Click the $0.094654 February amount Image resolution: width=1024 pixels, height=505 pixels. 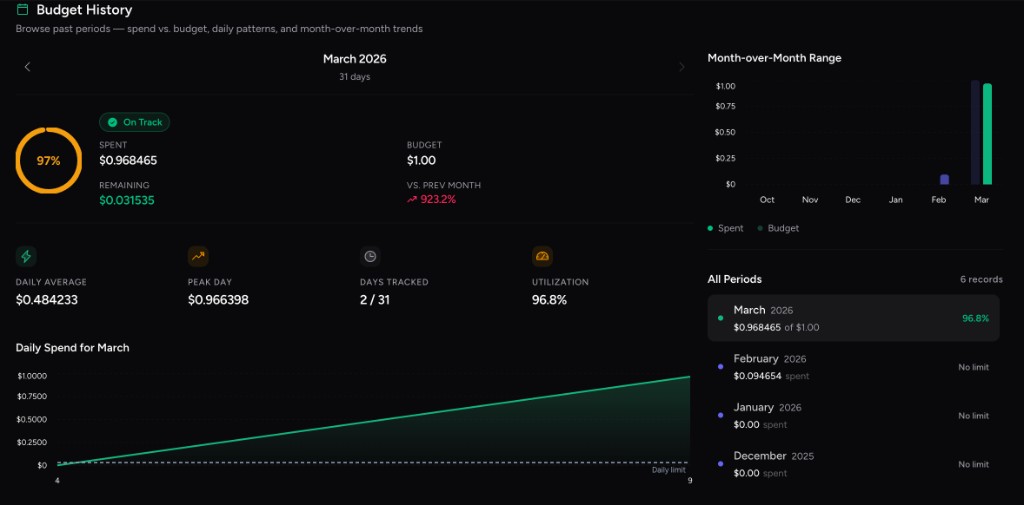click(x=758, y=376)
